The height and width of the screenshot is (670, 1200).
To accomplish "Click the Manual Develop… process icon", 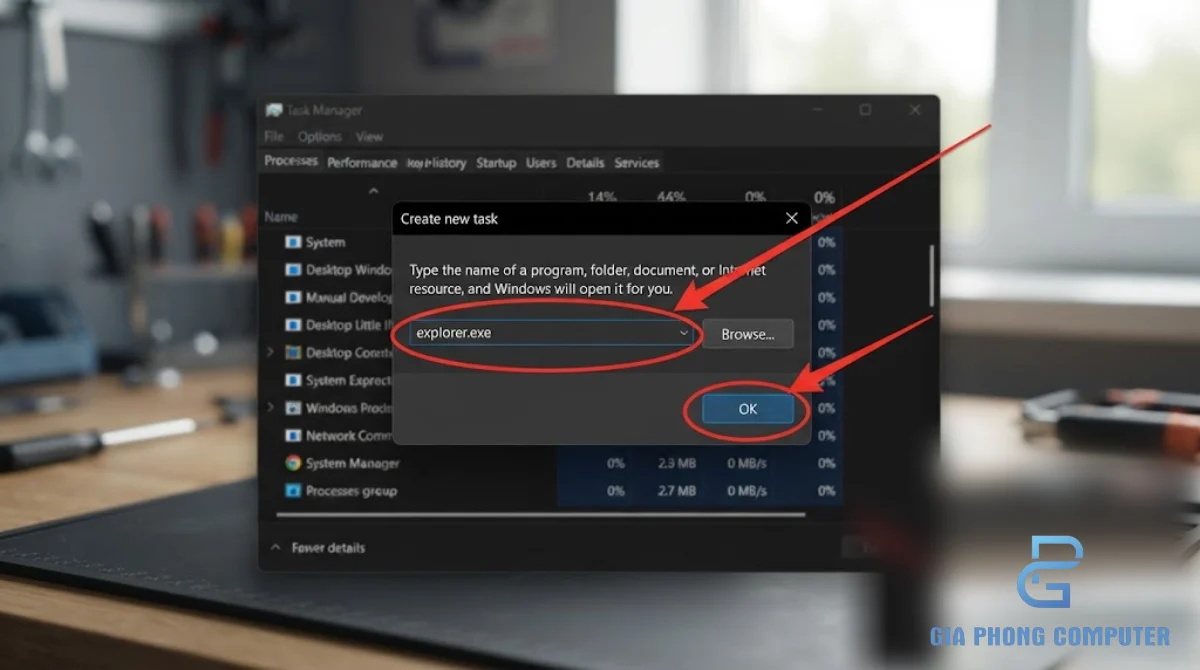I will coord(293,297).
